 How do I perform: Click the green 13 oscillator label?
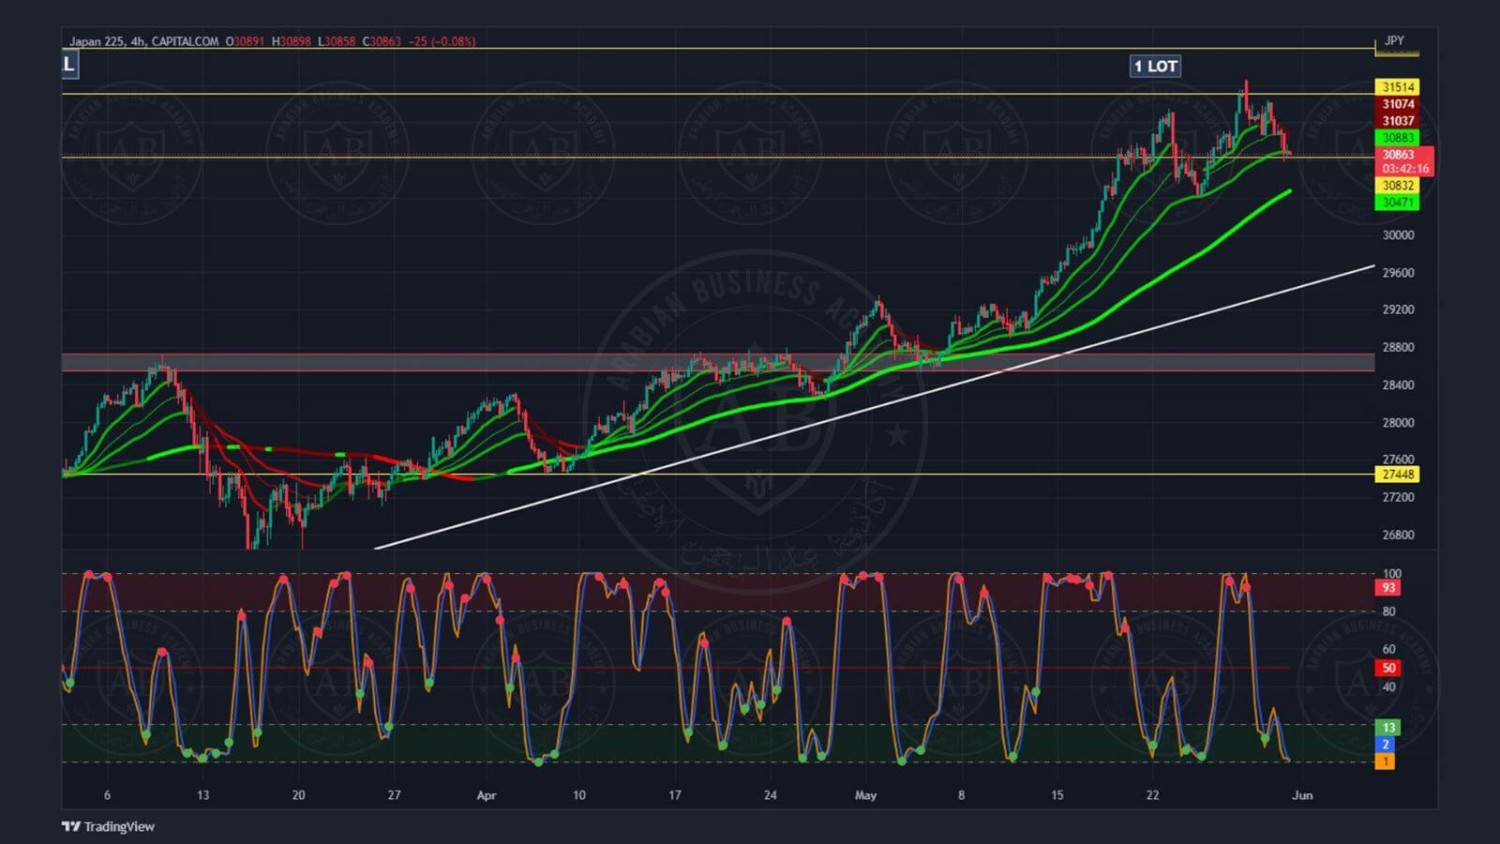coord(1388,727)
